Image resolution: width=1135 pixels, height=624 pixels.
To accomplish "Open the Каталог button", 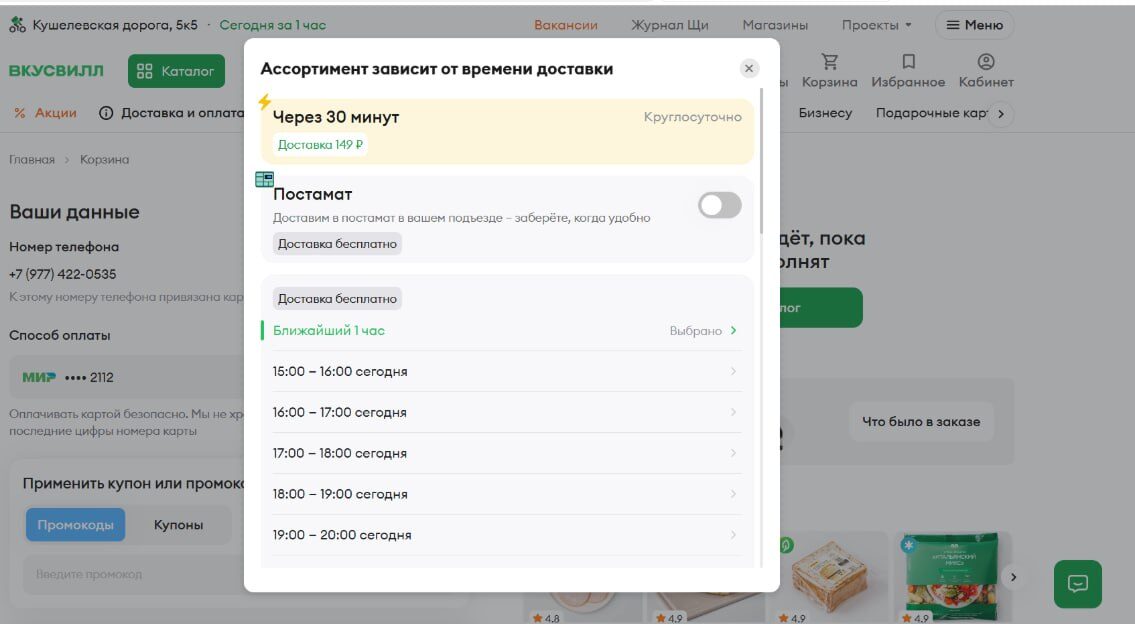I will [176, 71].
